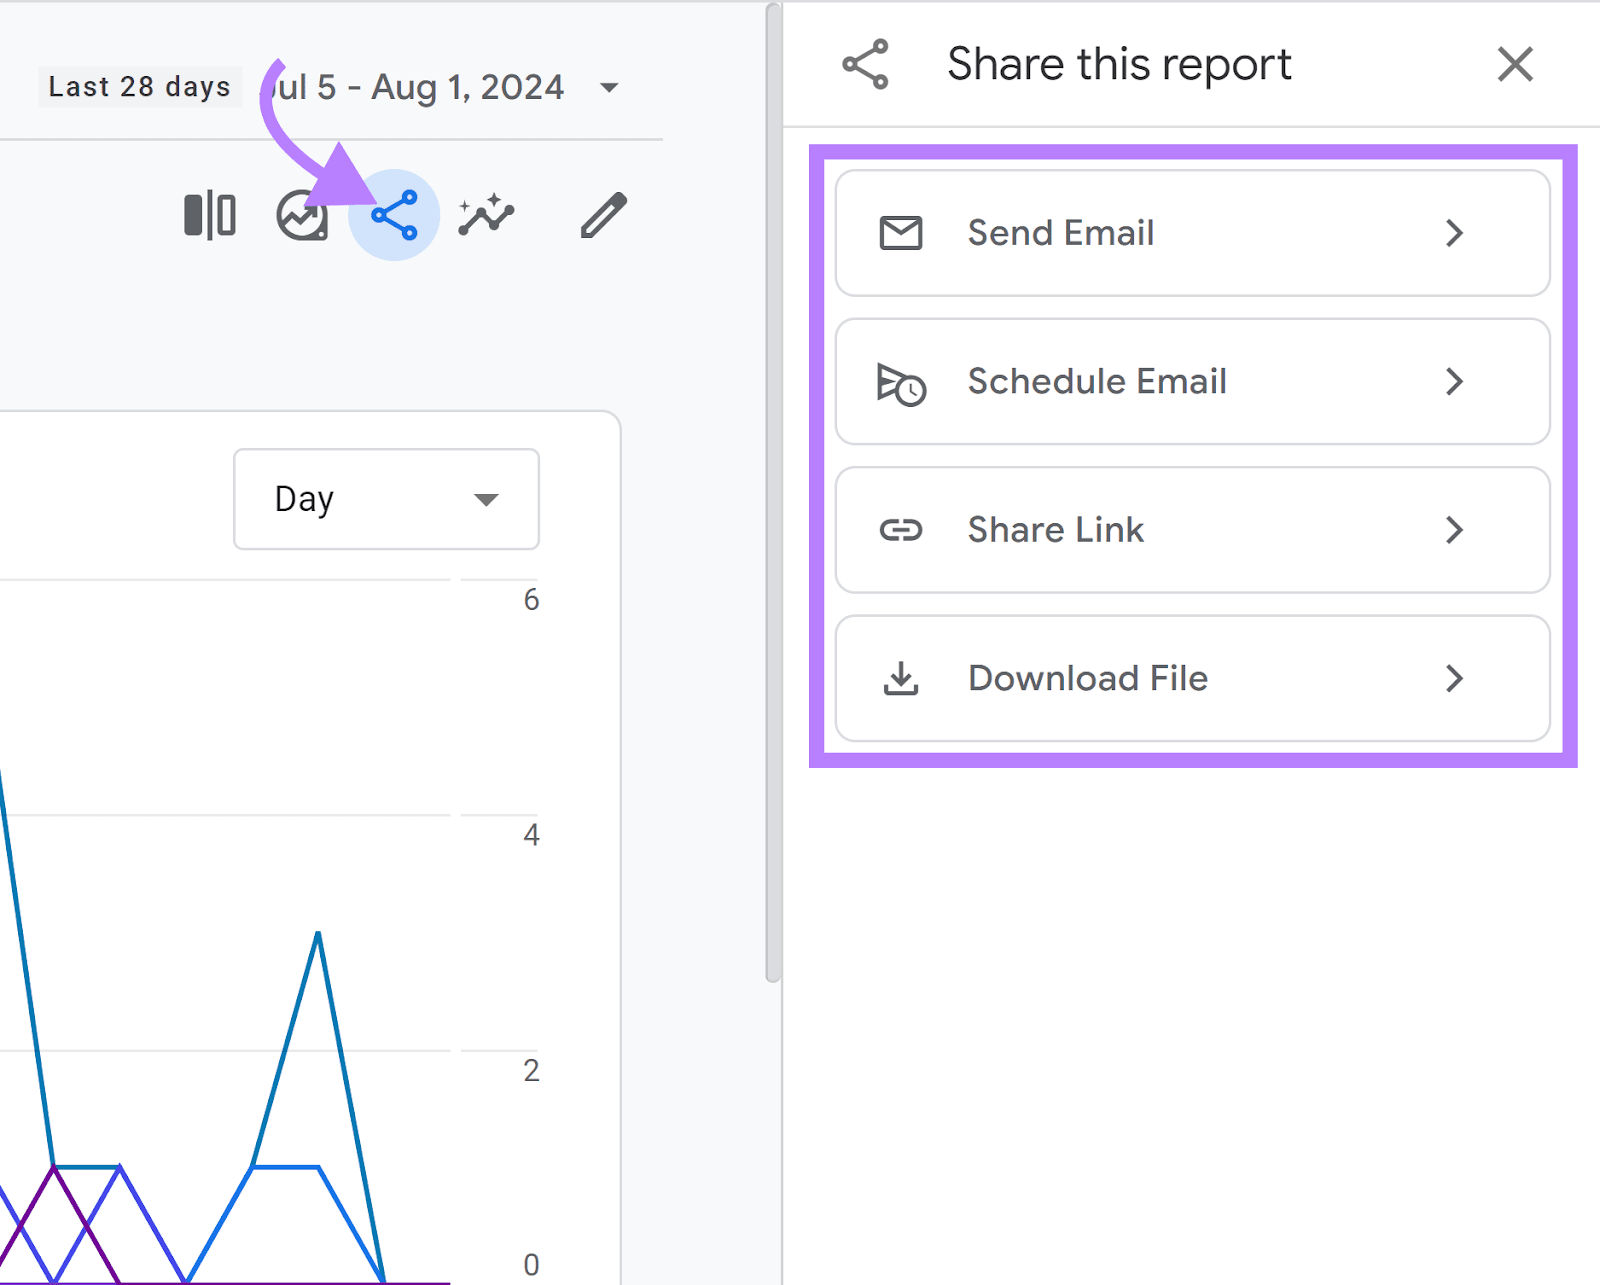Expand the Send Email chevron
Viewport: 1600px width, 1285px height.
pyautogui.click(x=1455, y=233)
